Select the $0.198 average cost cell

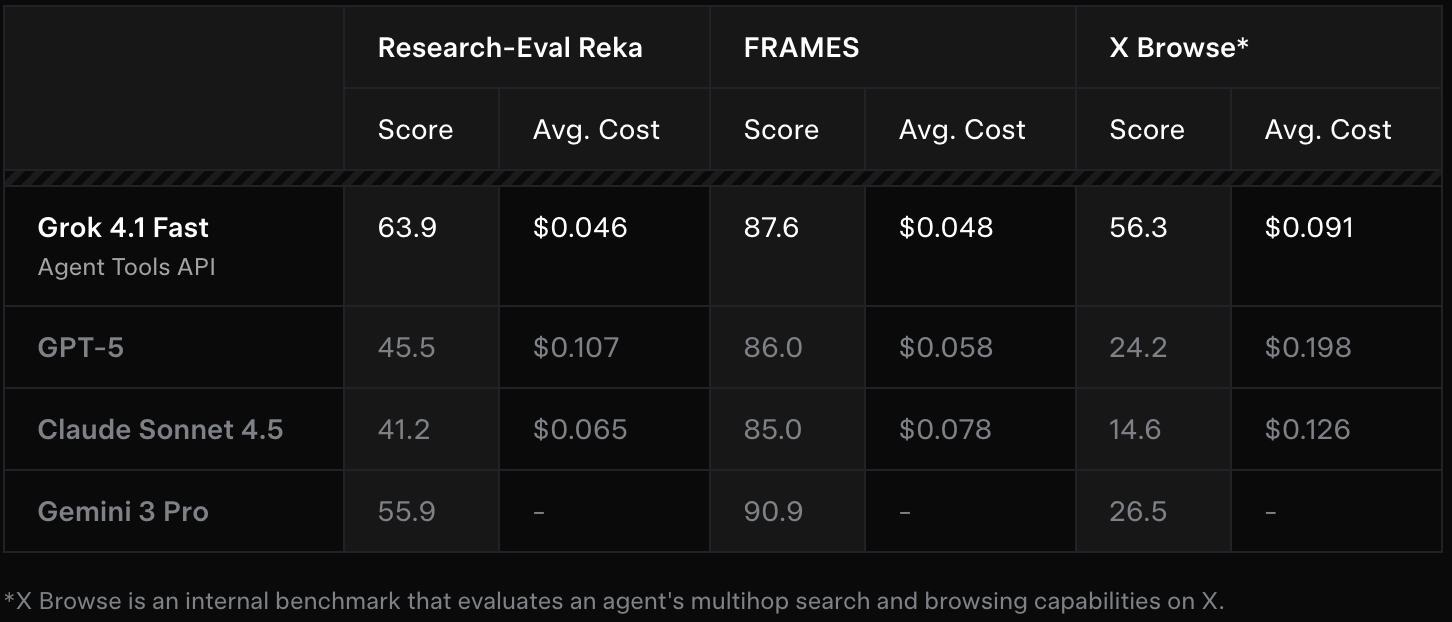pyautogui.click(x=1308, y=348)
